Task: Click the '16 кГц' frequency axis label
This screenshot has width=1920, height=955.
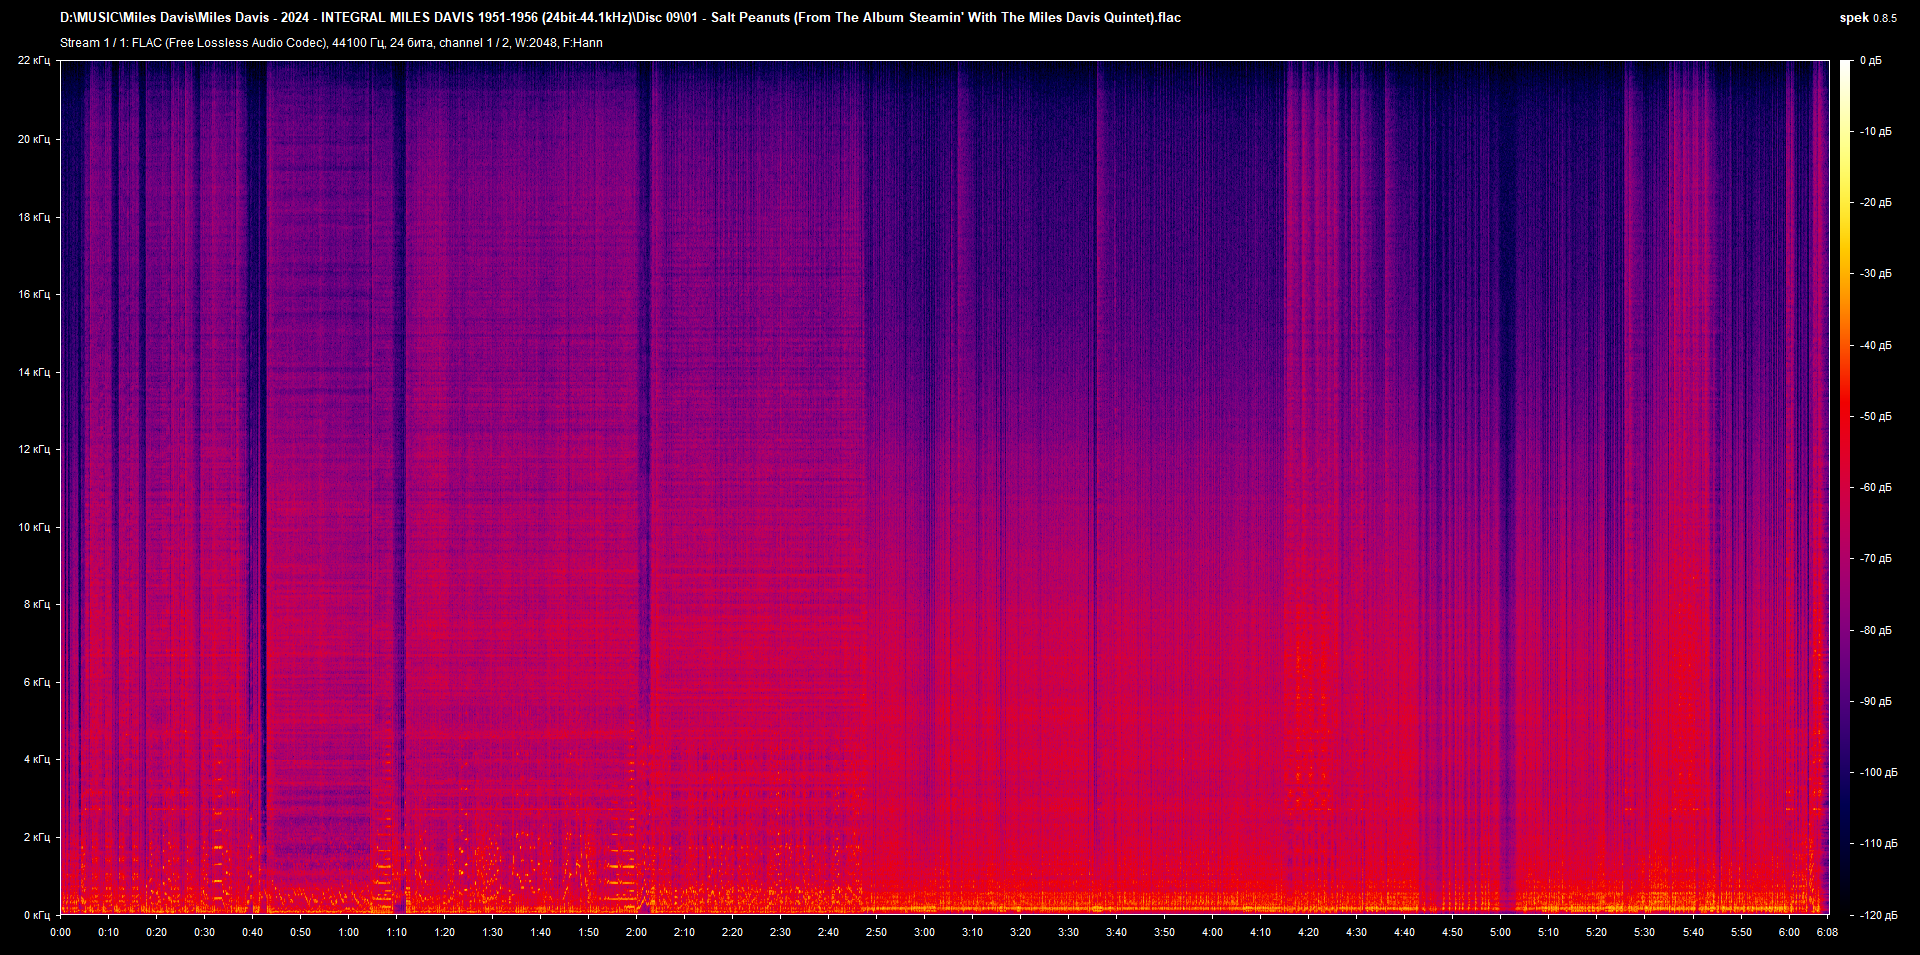Action: (x=33, y=294)
